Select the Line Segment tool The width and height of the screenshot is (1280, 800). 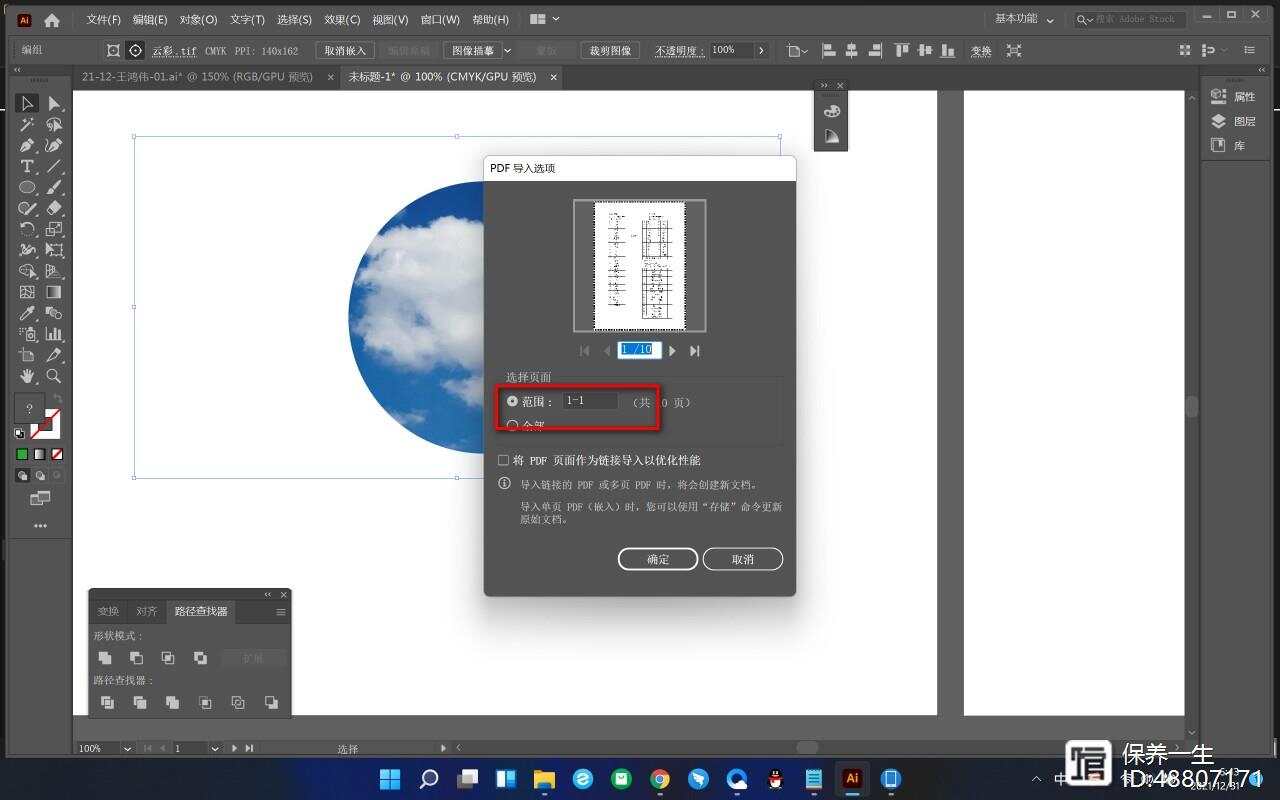[x=54, y=166]
